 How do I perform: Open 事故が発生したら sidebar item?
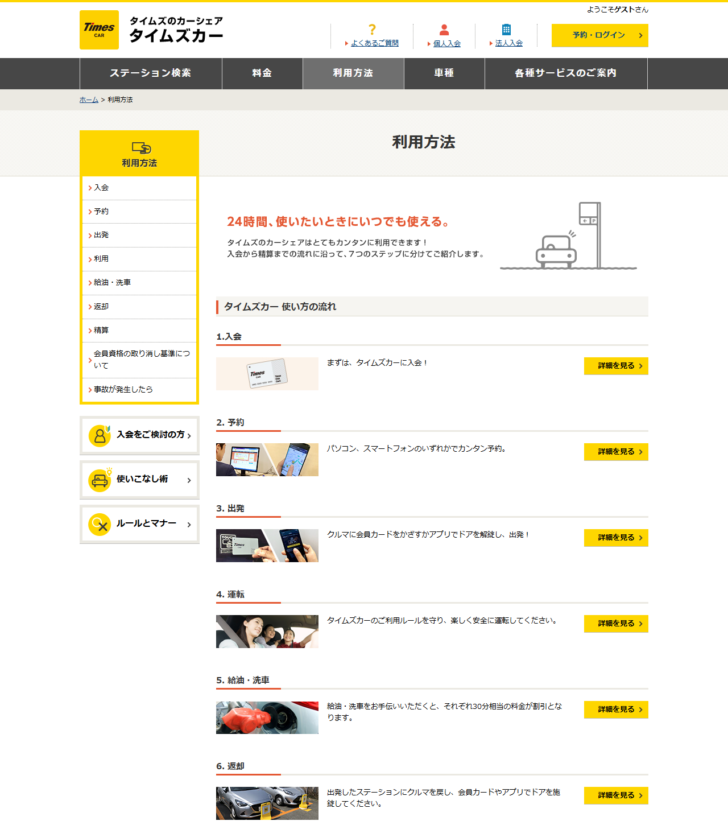(139, 390)
